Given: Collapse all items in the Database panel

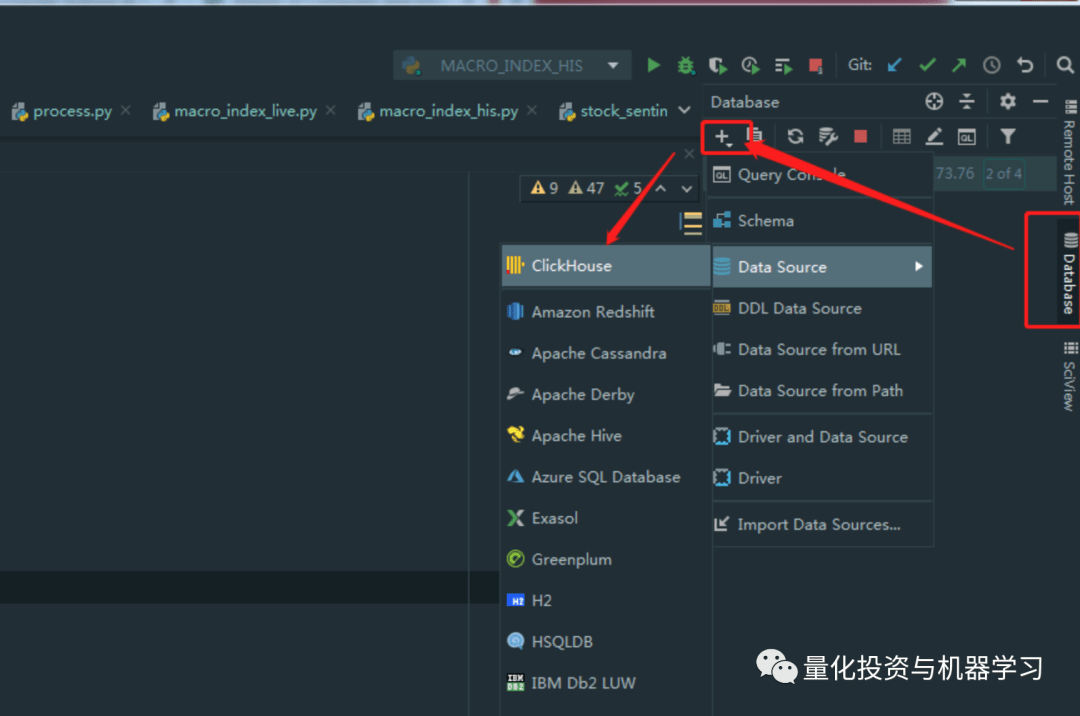Looking at the screenshot, I should [967, 102].
